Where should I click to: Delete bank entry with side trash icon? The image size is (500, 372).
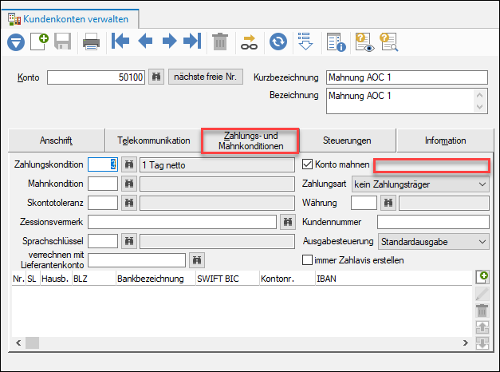[x=482, y=310]
